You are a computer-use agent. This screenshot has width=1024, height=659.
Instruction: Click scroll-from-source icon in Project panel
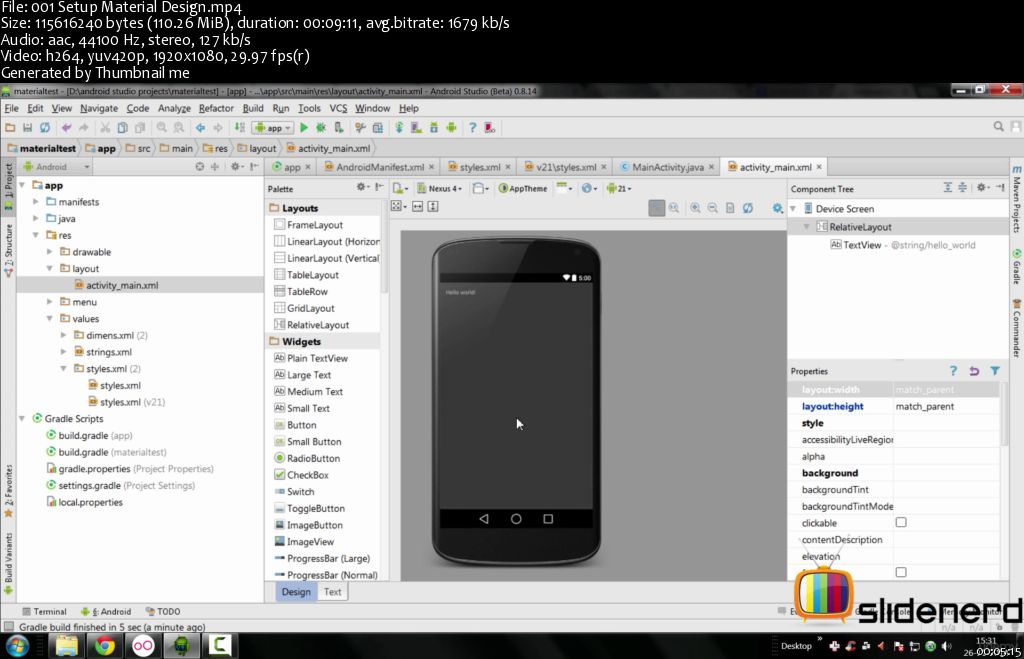click(x=199, y=167)
